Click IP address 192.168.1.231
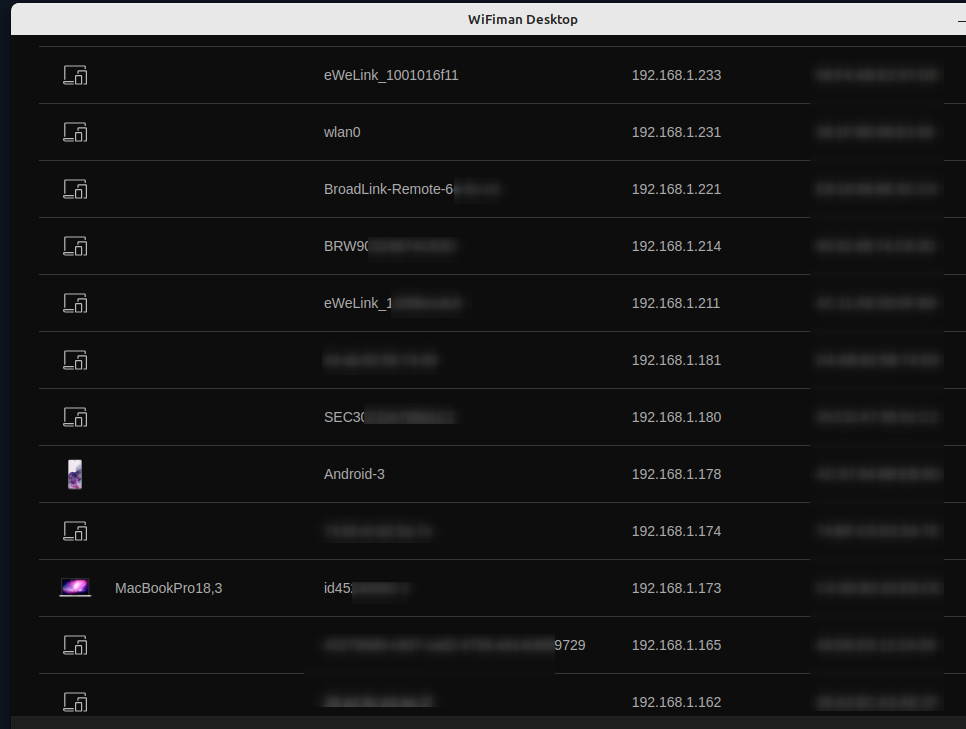The width and height of the screenshot is (966, 729). pos(676,132)
